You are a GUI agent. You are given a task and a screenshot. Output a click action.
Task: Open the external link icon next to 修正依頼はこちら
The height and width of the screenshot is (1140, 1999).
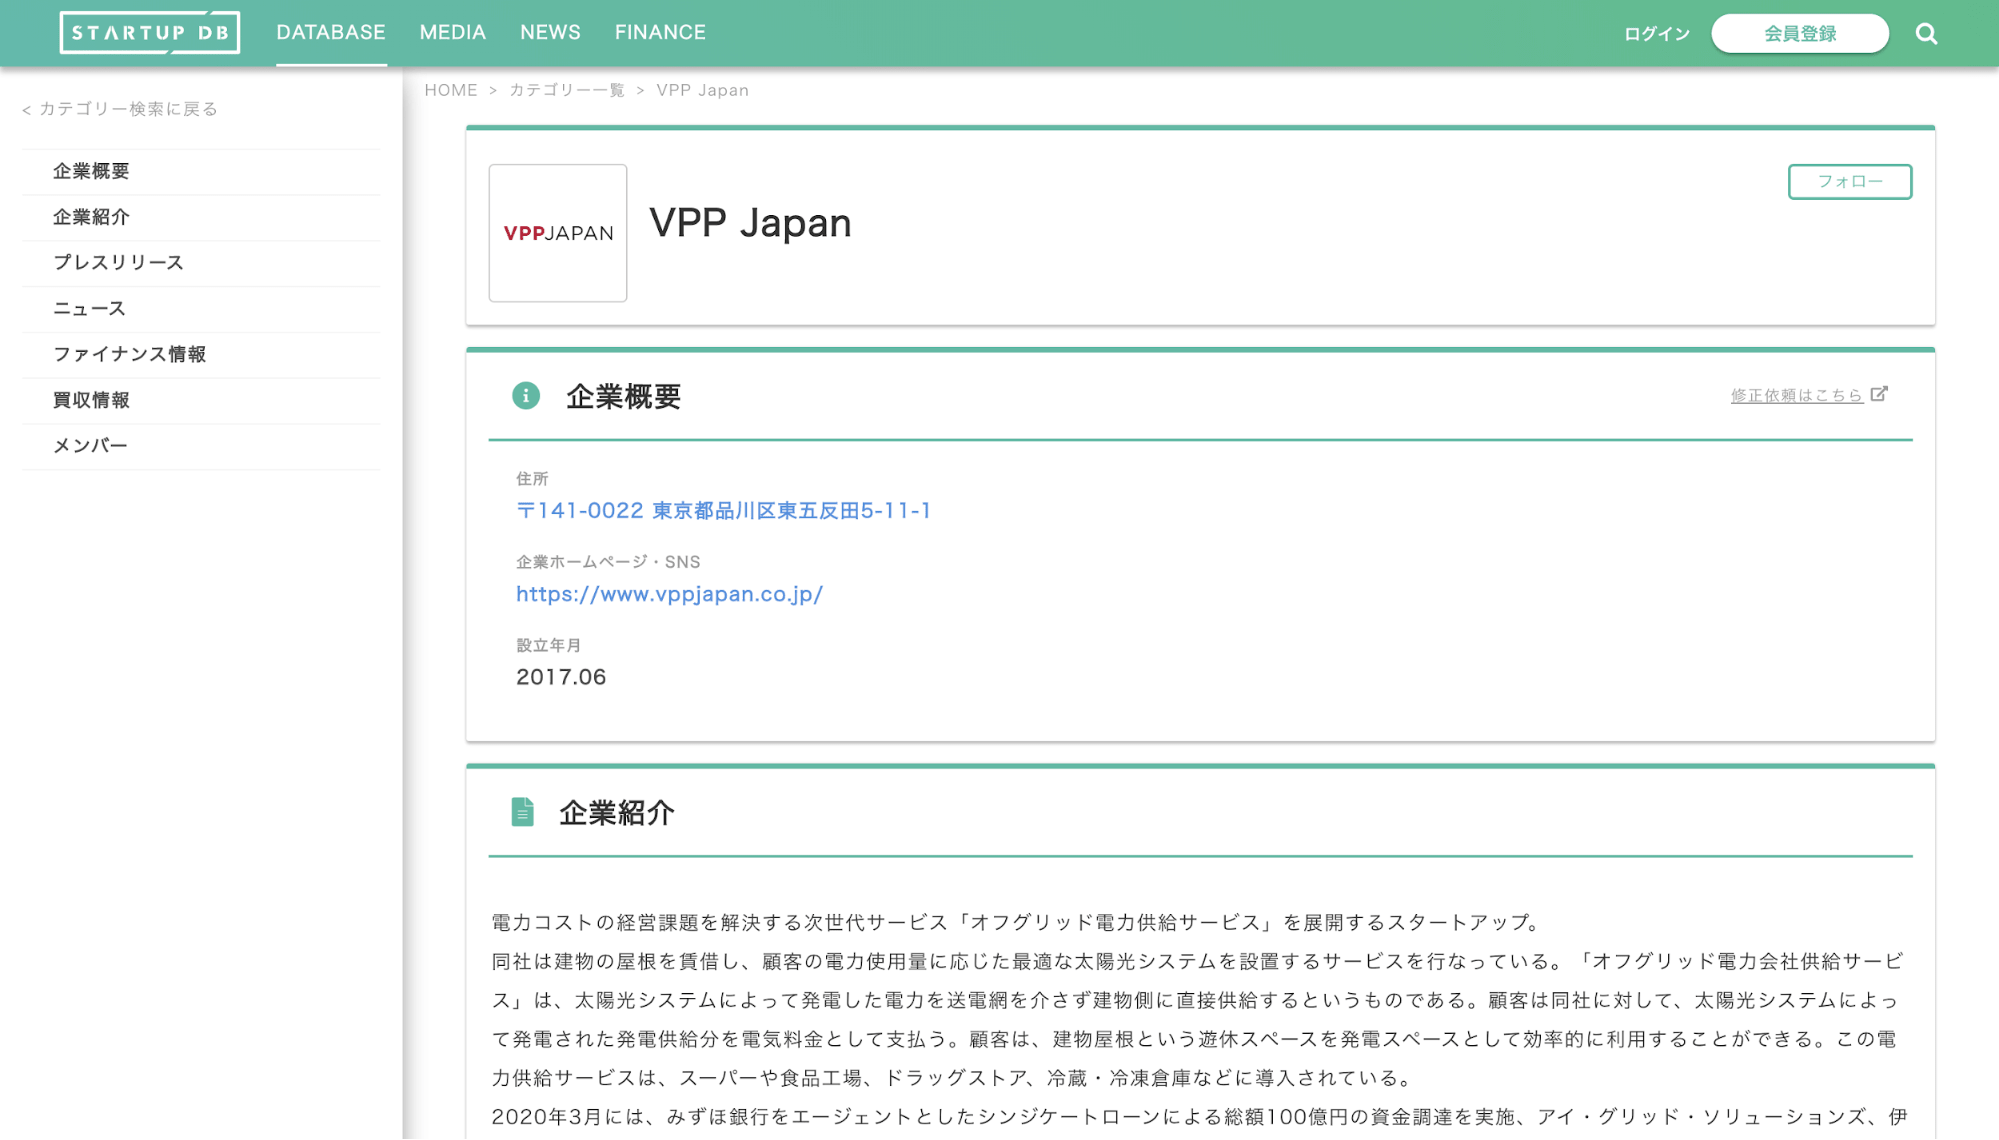(1878, 394)
